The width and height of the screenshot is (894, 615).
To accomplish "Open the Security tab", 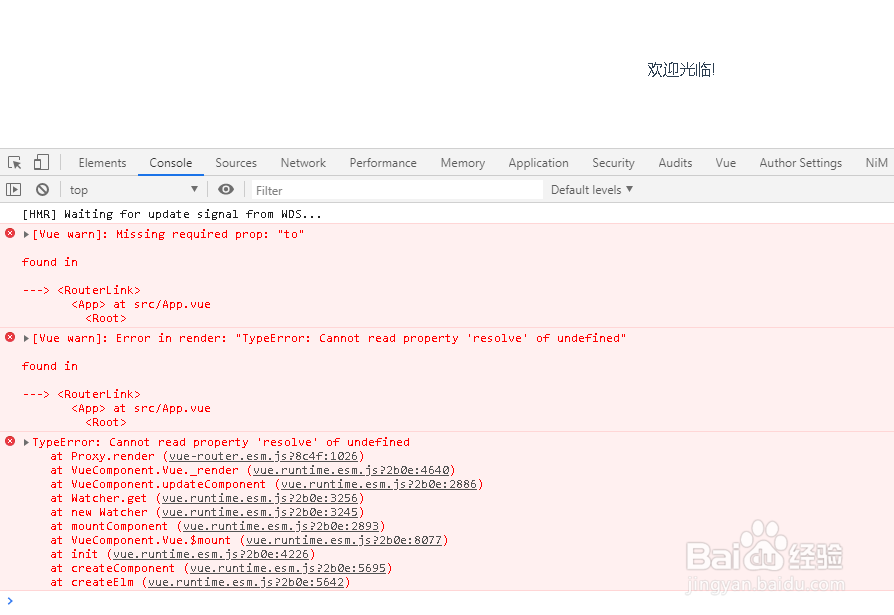I will (613, 163).
